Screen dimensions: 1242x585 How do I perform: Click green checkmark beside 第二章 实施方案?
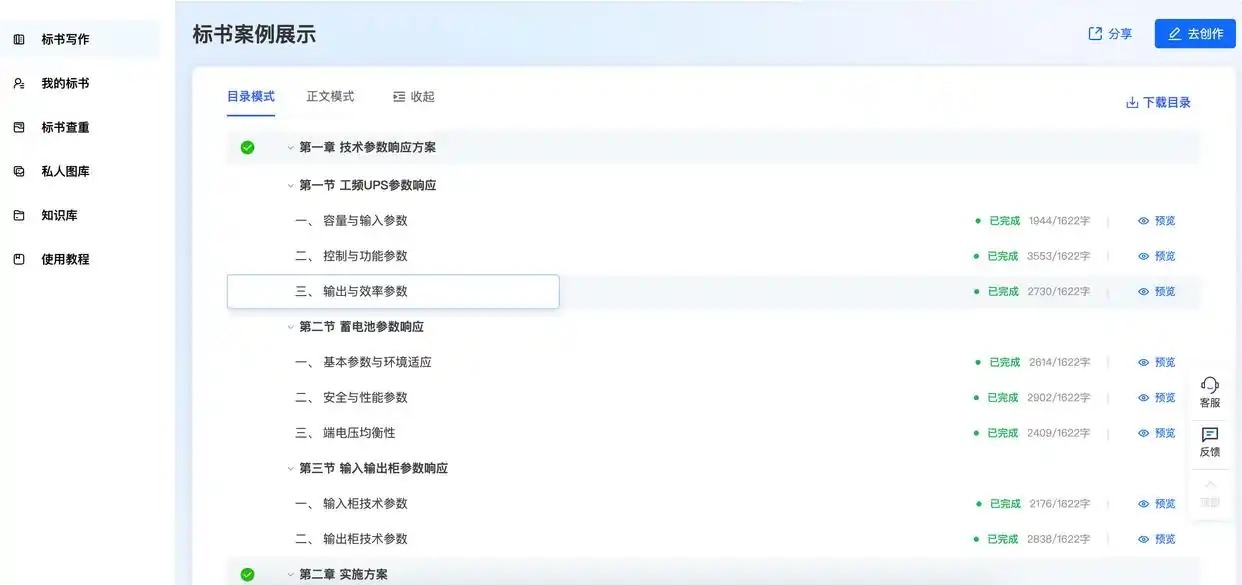tap(247, 574)
